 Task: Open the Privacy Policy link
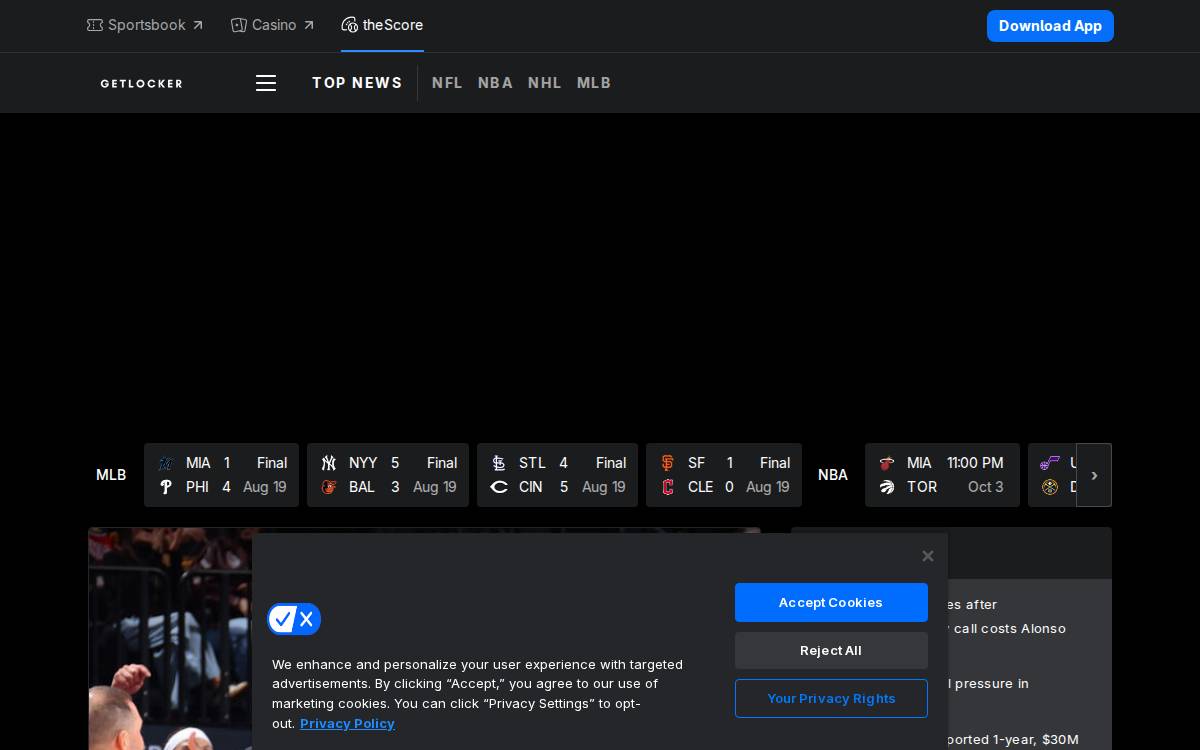[347, 723]
